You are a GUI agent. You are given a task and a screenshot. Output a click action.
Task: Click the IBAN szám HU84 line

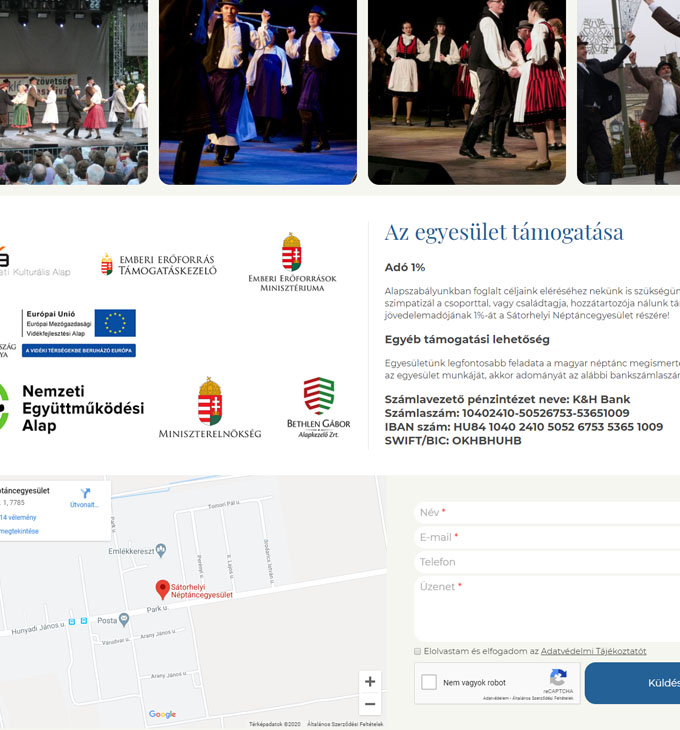tap(524, 427)
